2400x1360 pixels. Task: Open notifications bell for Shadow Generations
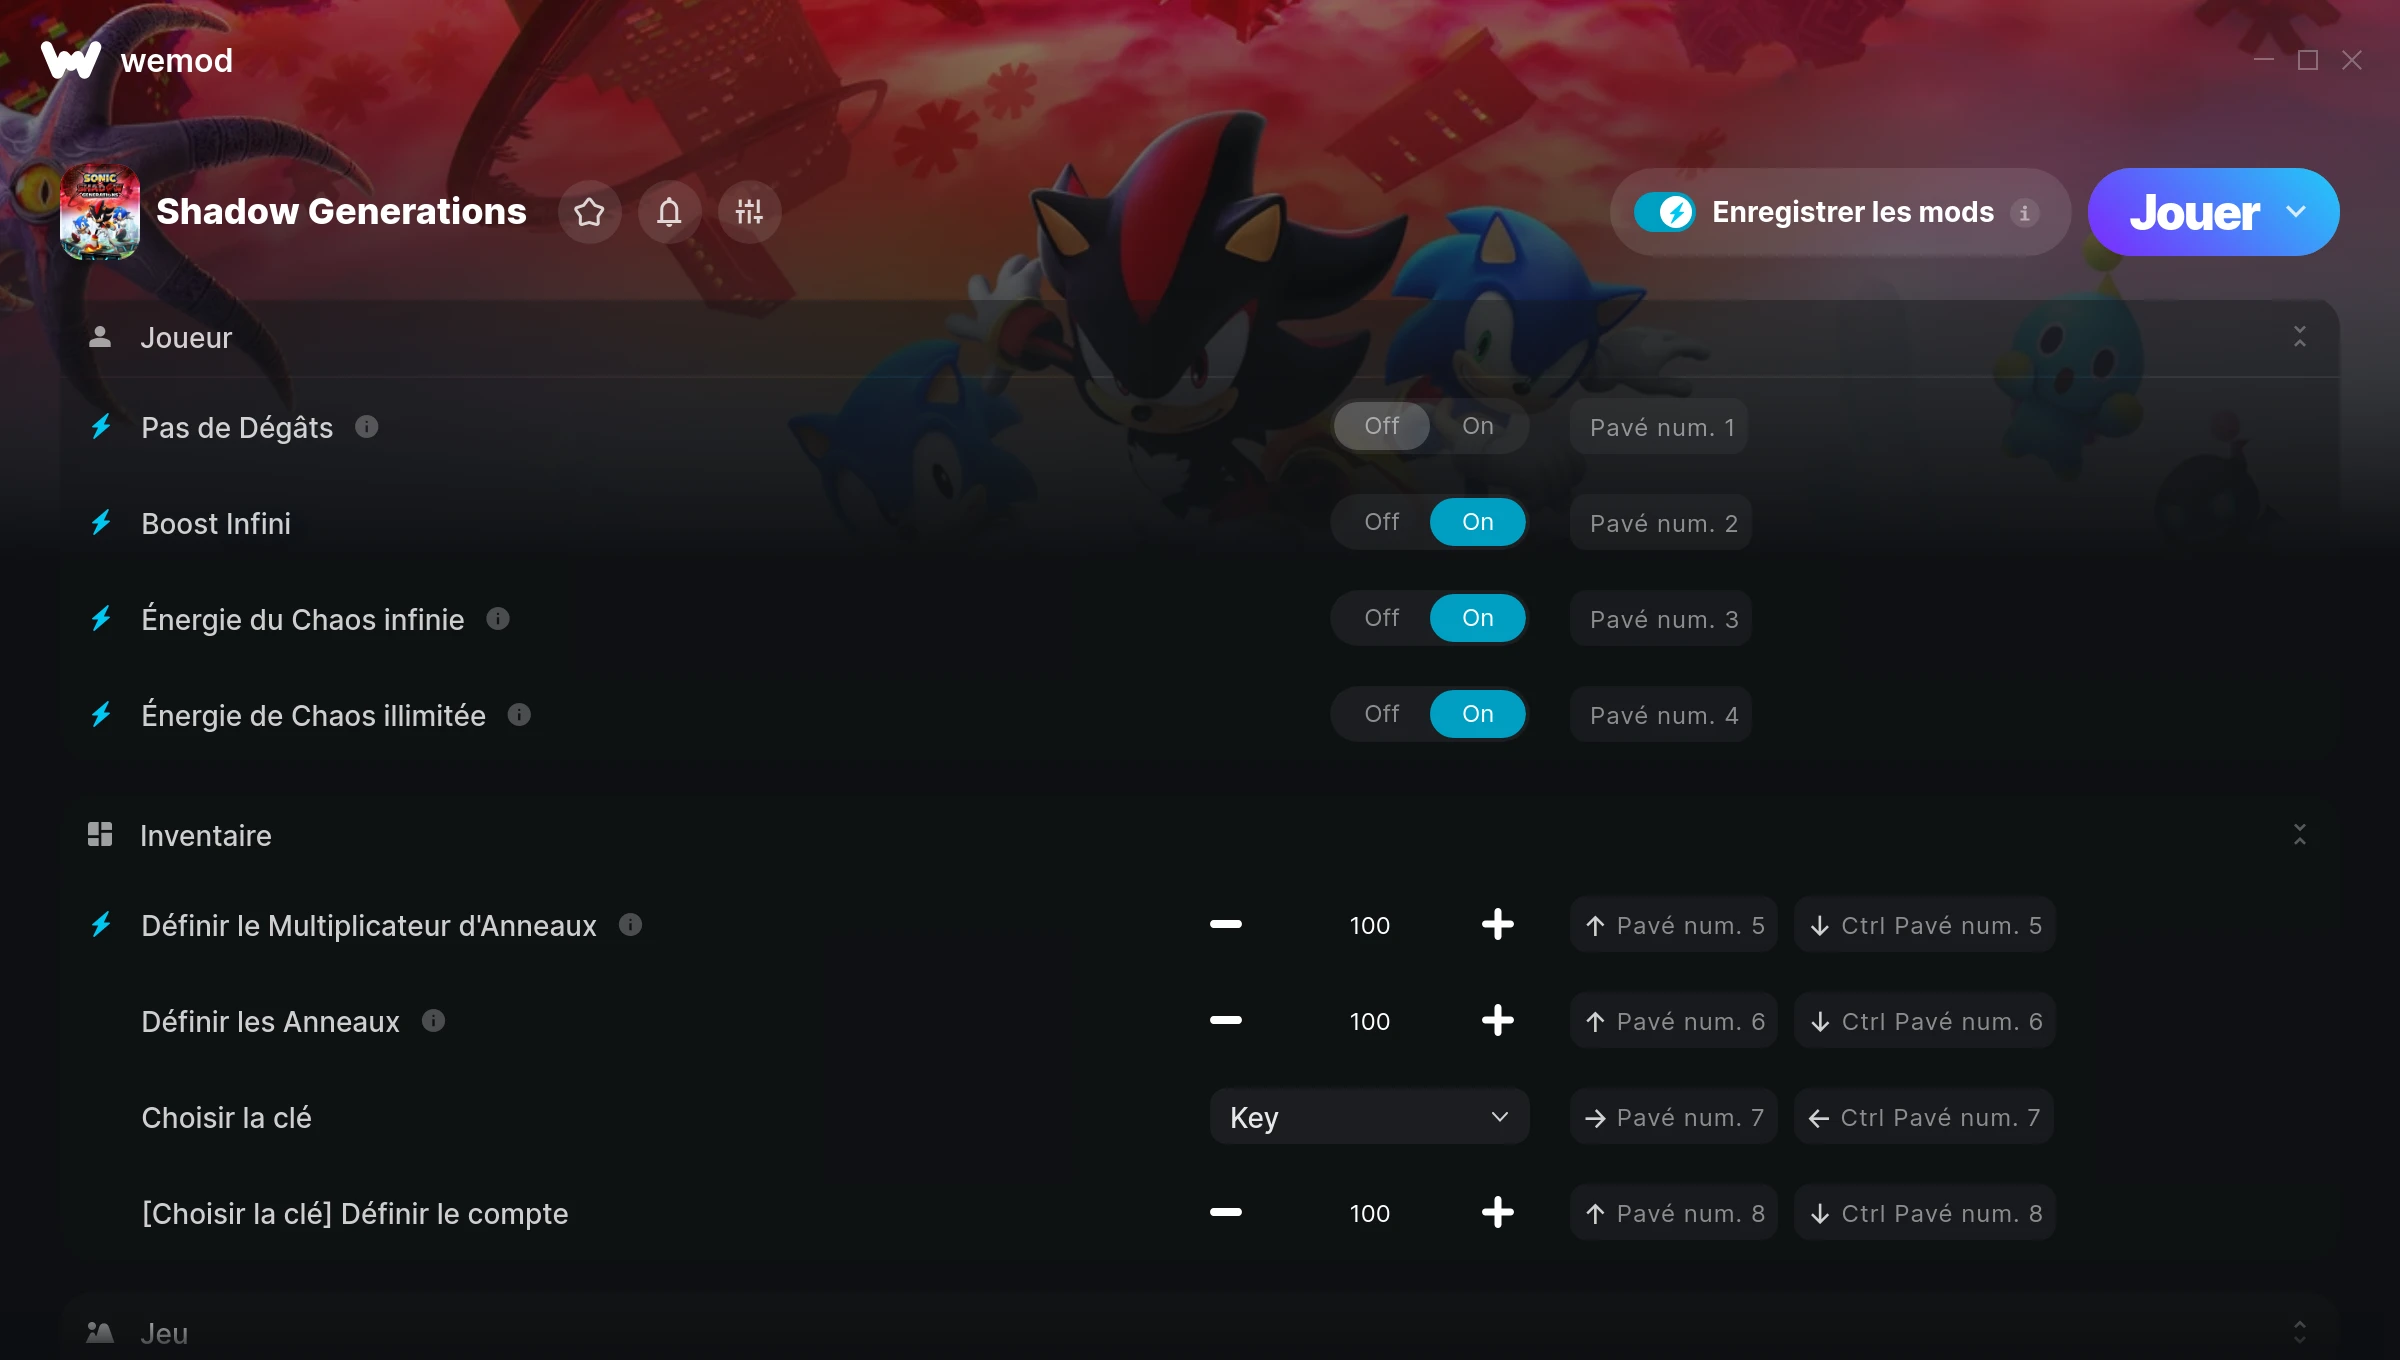(x=669, y=212)
